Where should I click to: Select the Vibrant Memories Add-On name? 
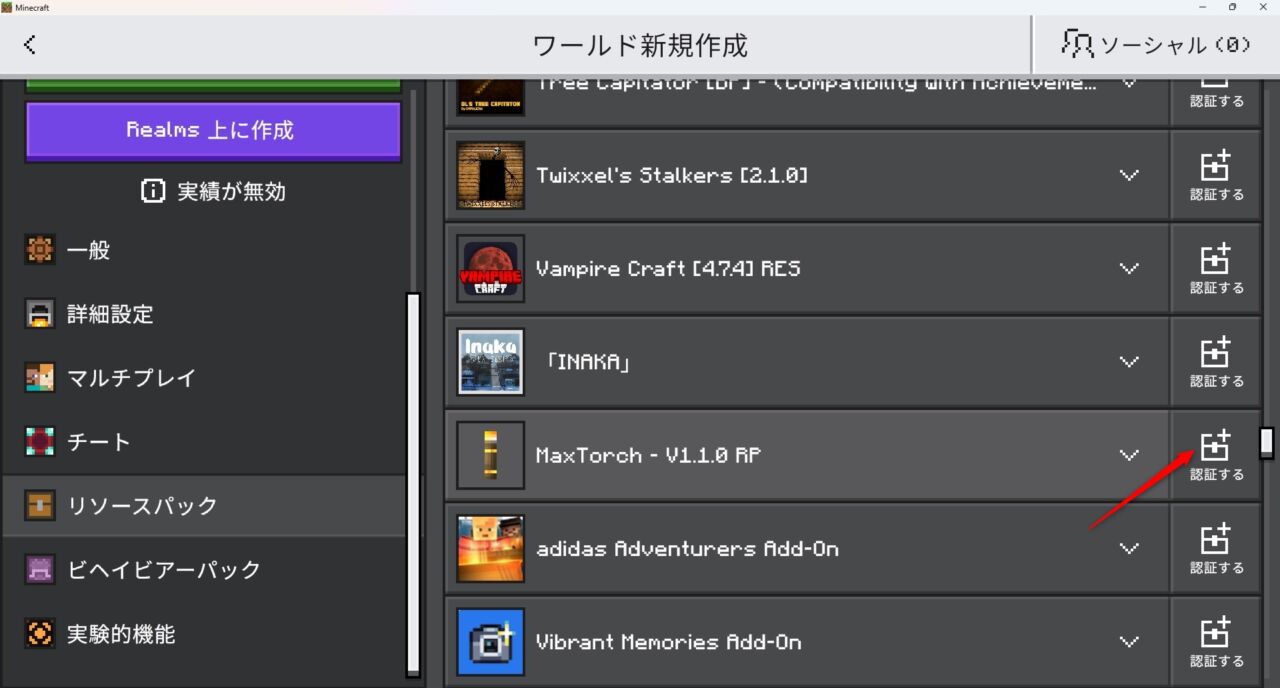(x=669, y=642)
